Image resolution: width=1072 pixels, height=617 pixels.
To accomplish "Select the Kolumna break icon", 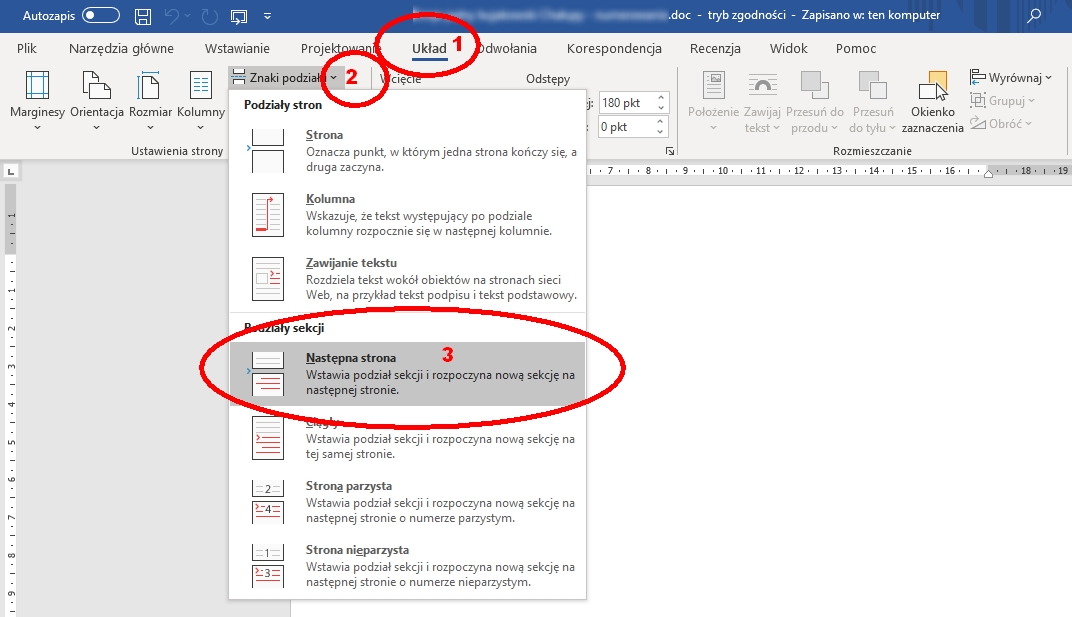I will [267, 215].
